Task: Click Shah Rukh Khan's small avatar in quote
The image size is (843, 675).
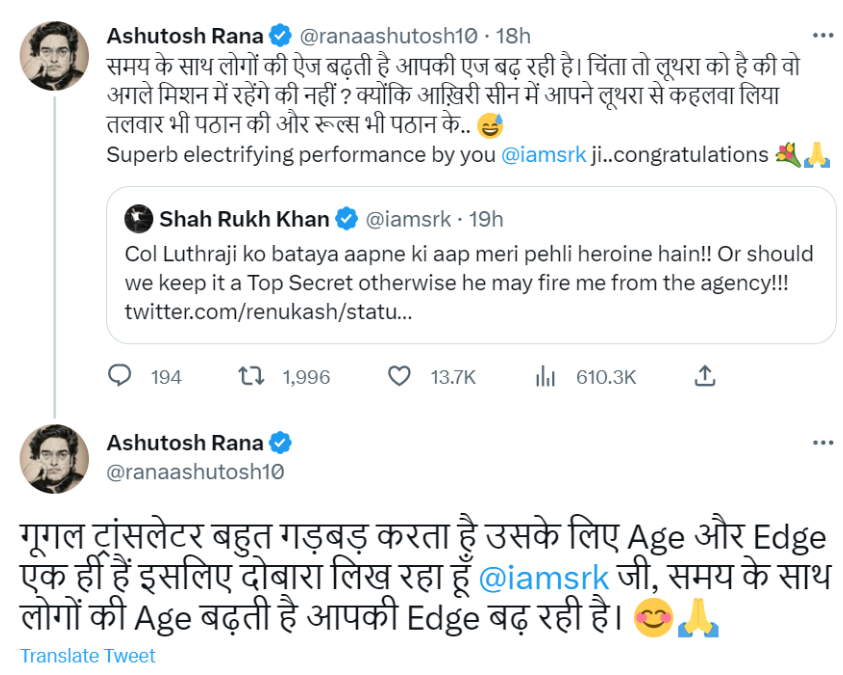Action: click(x=140, y=218)
